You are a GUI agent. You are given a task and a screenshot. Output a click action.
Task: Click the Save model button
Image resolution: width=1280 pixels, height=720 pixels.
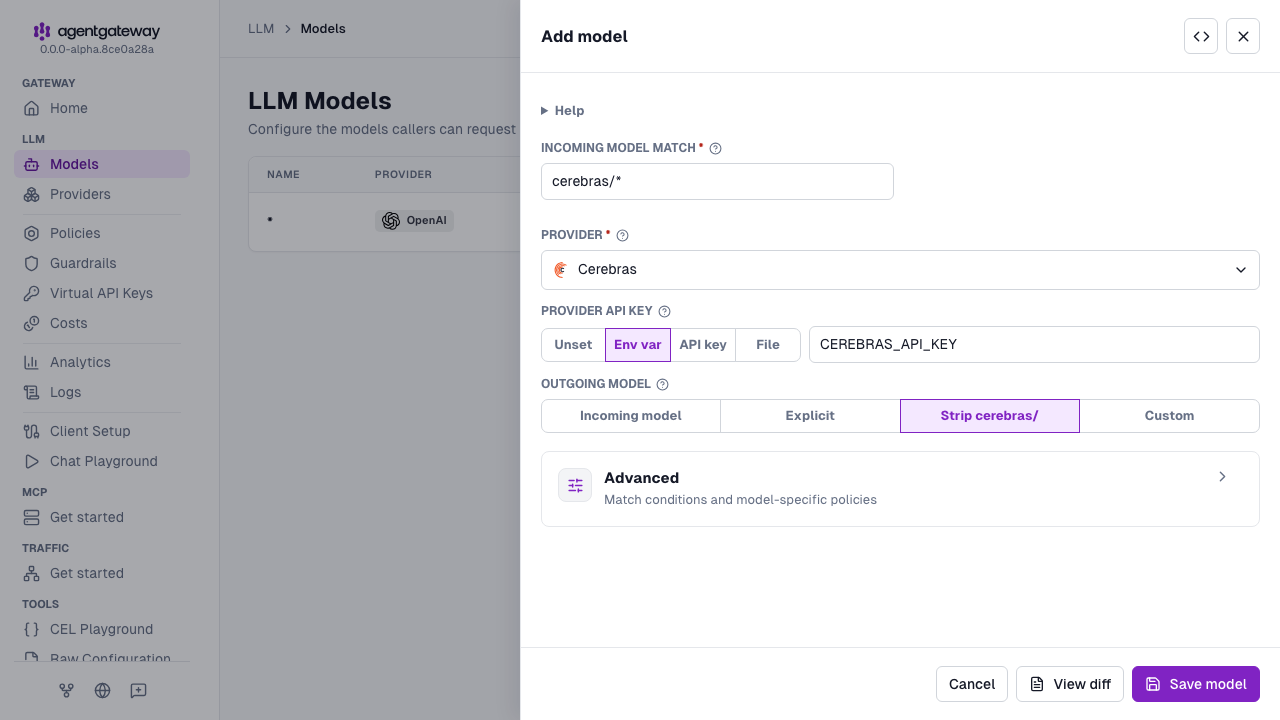click(1196, 684)
